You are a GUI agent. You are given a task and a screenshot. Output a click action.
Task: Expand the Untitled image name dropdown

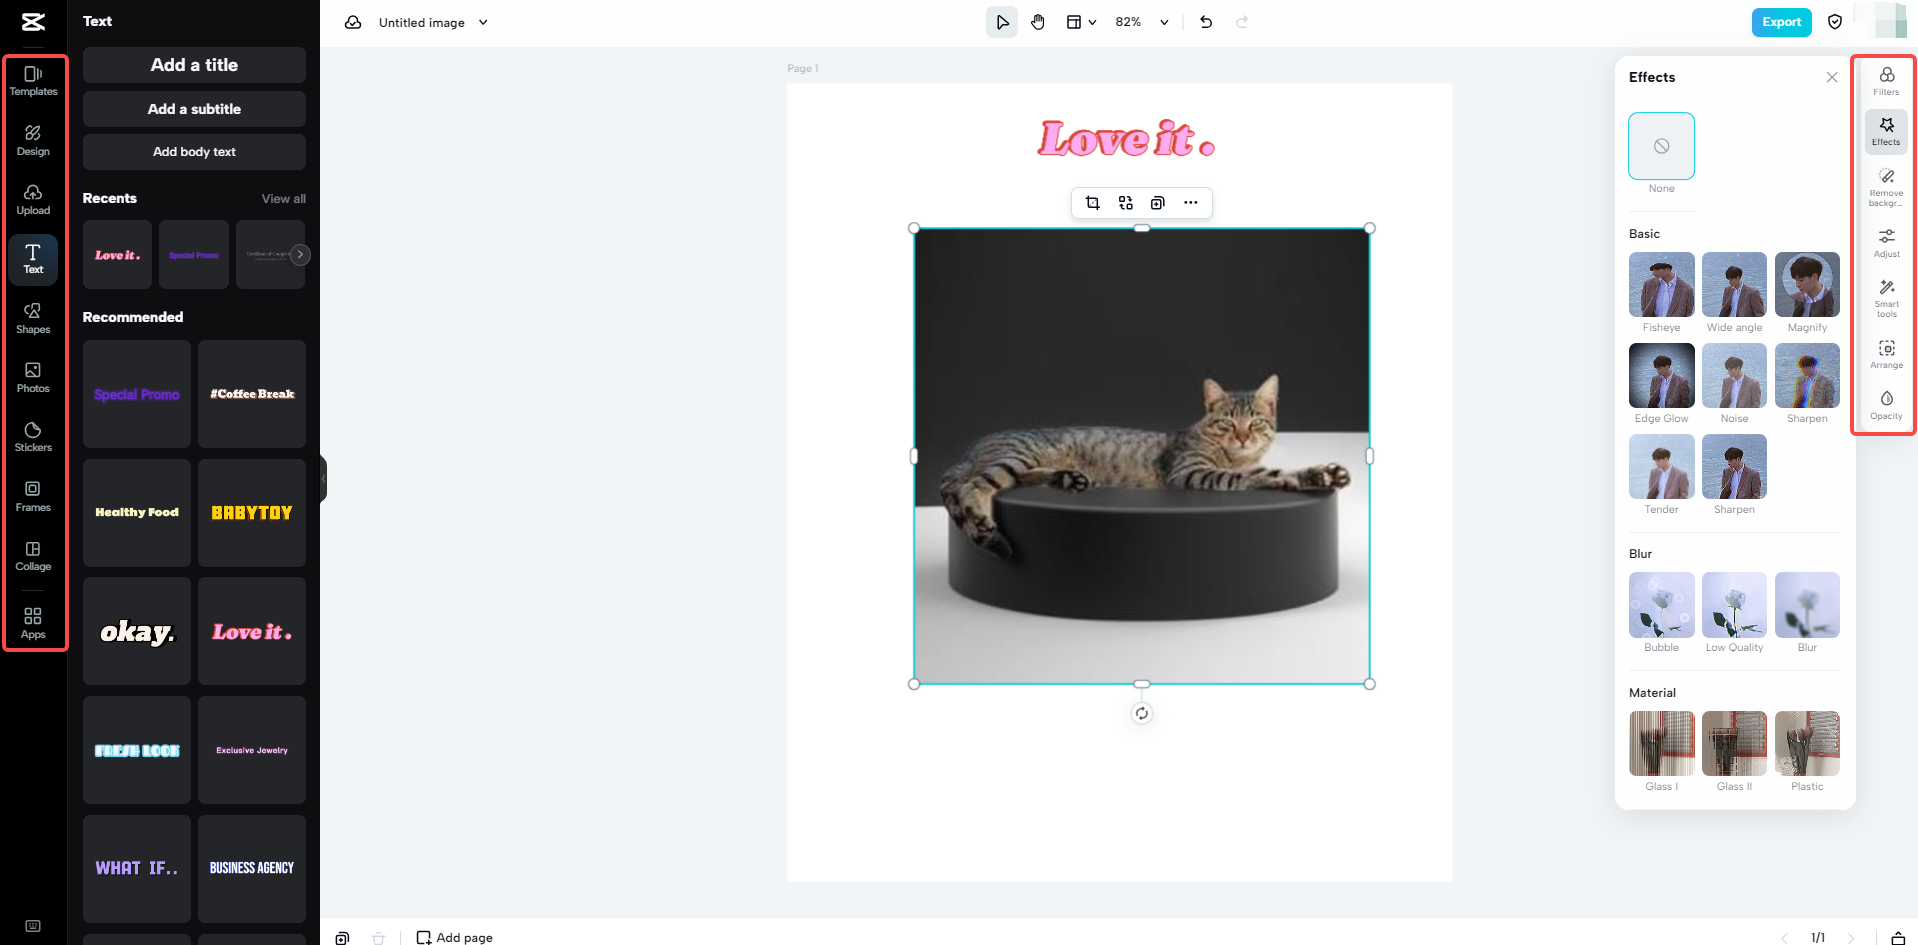pos(483,22)
